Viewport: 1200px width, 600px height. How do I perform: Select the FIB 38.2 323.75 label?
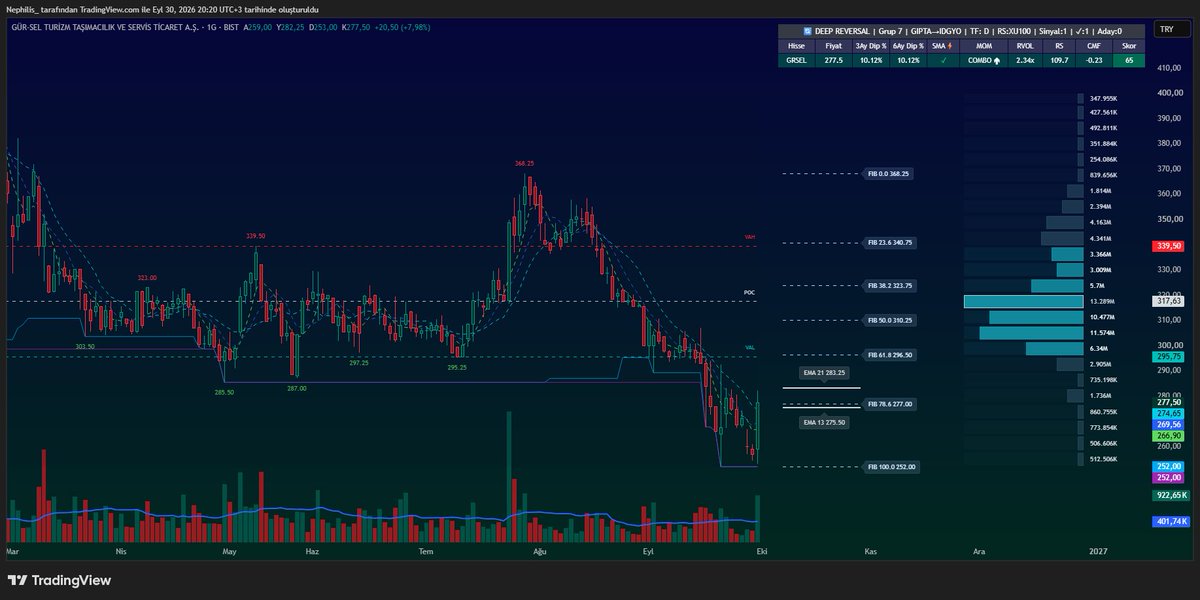click(889, 286)
